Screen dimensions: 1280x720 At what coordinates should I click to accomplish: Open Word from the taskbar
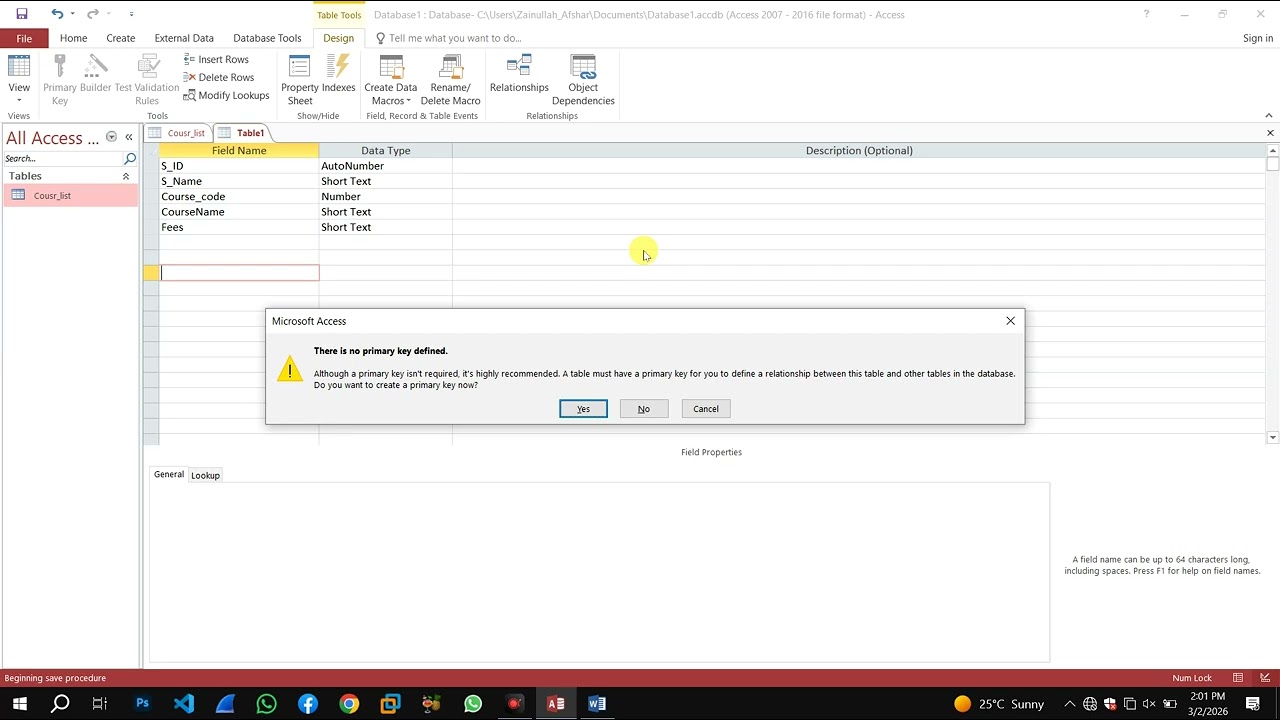(597, 704)
